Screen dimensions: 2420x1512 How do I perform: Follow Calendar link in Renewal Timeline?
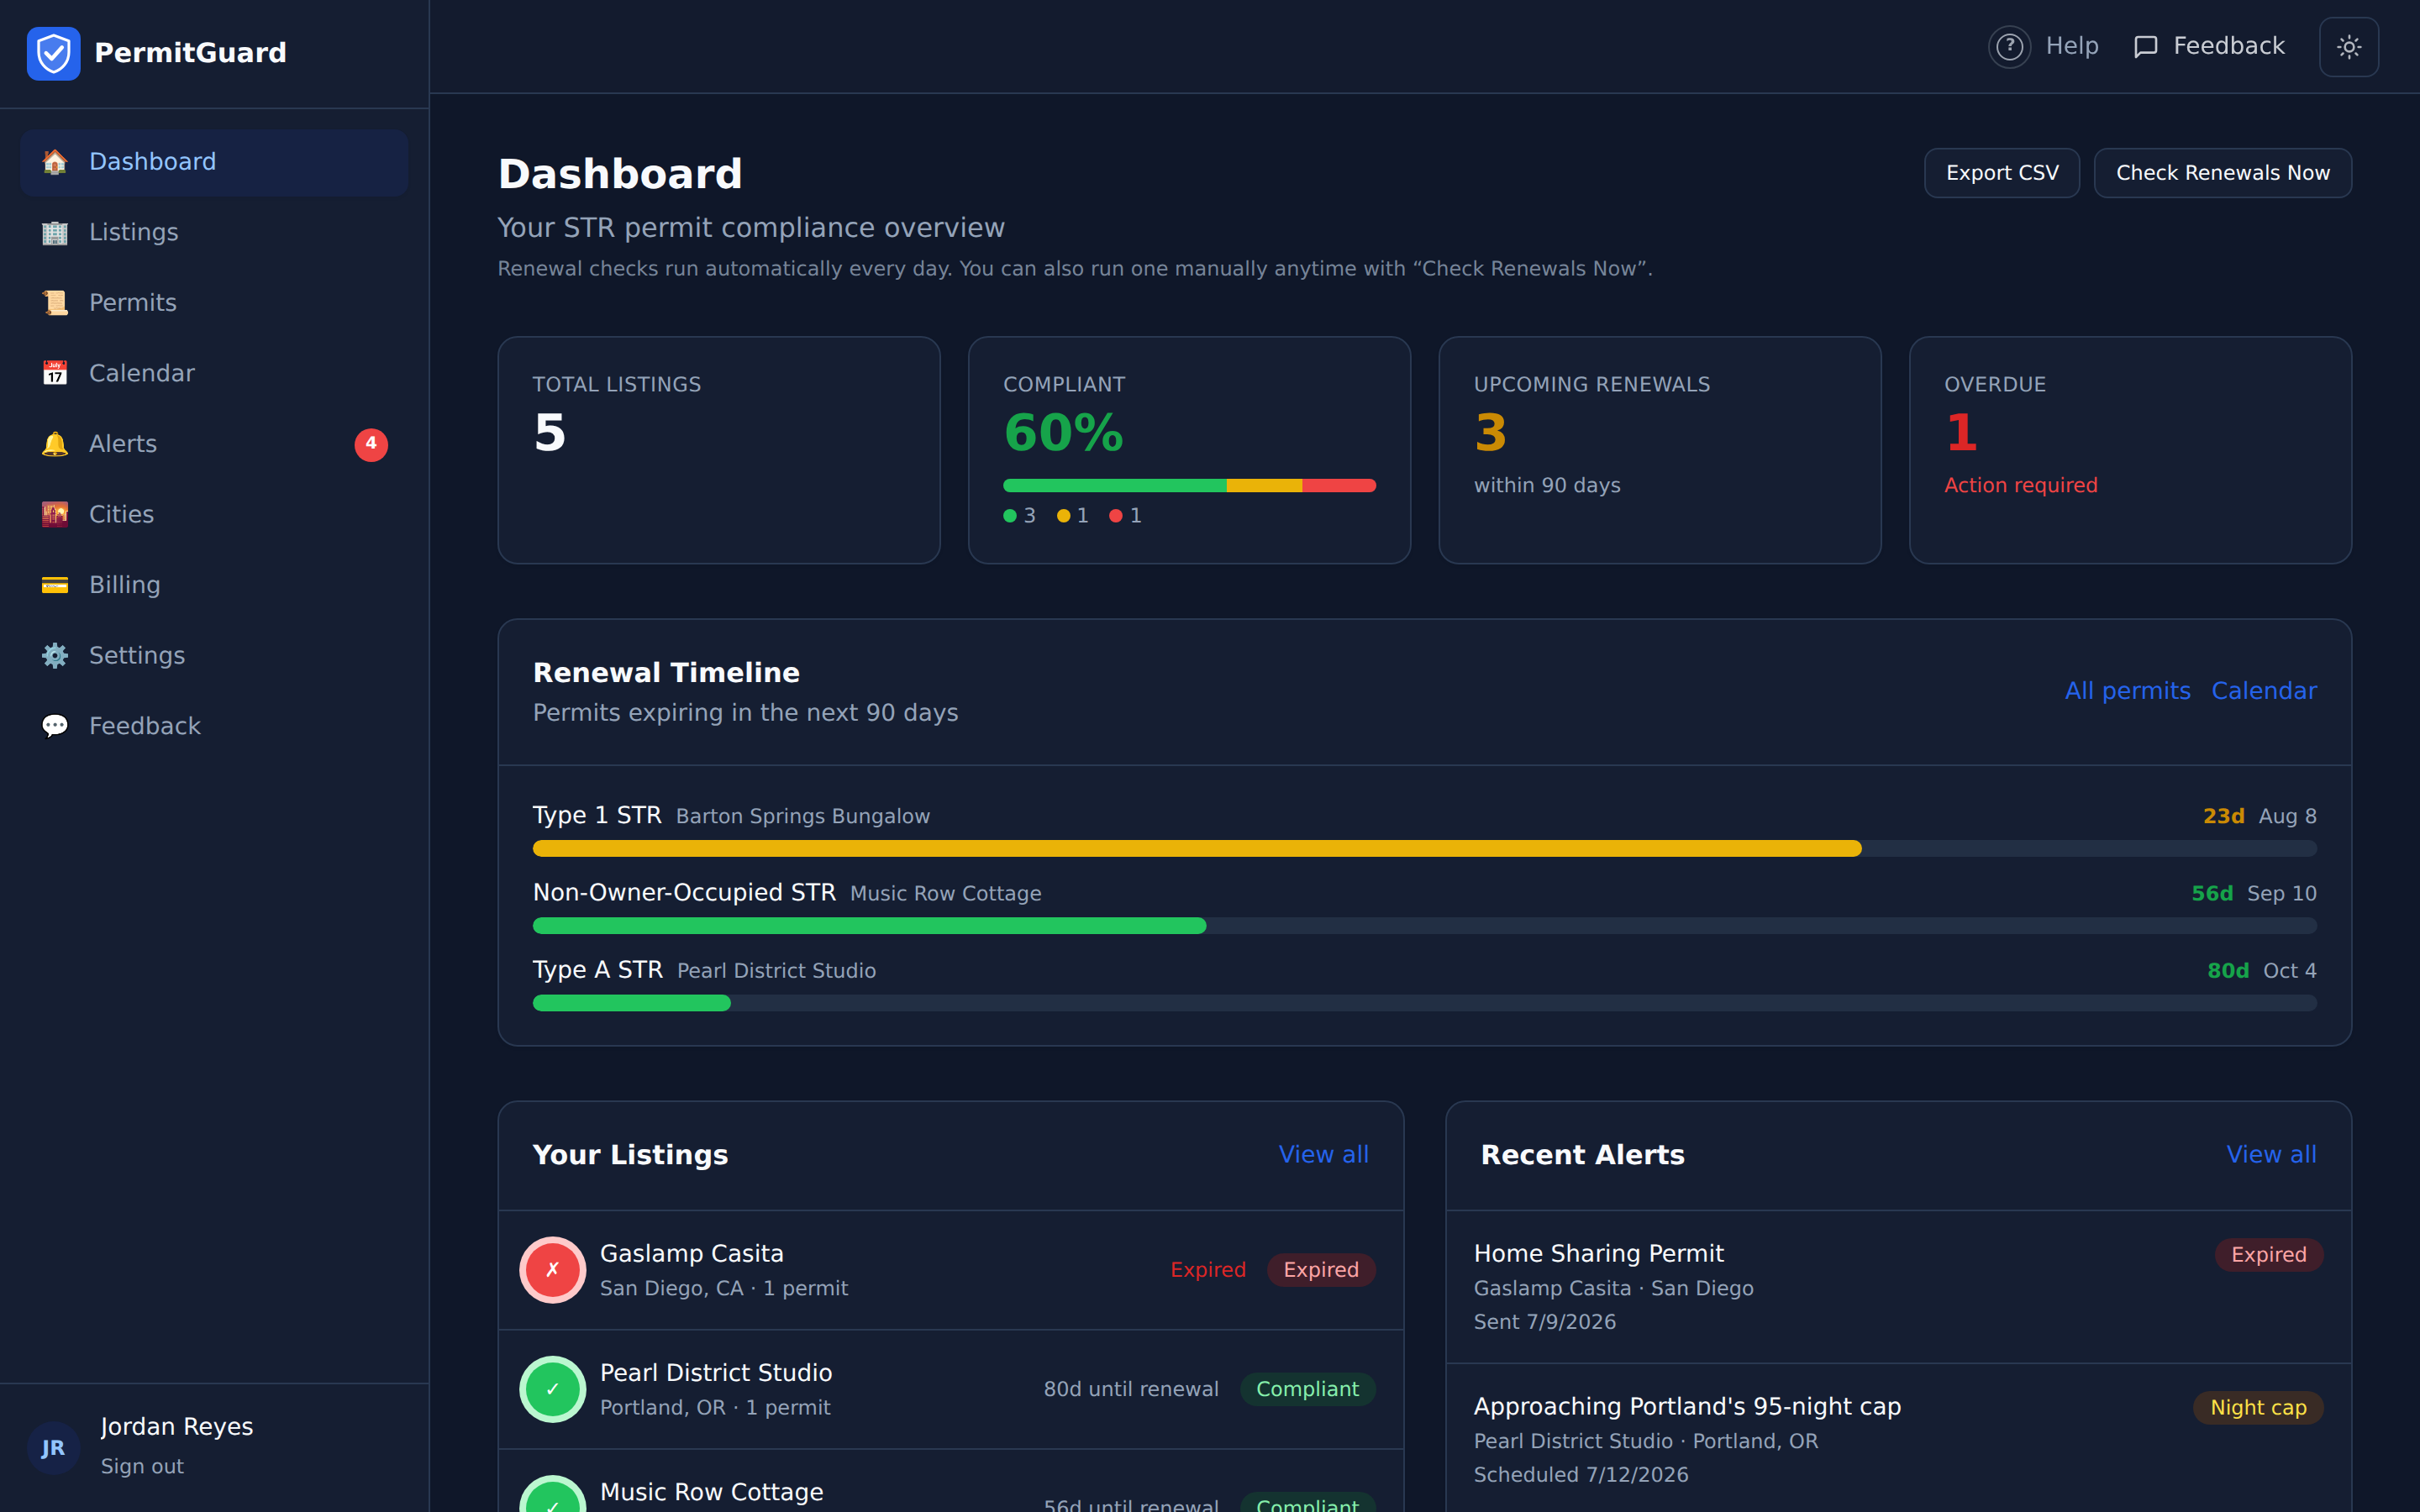[2264, 691]
